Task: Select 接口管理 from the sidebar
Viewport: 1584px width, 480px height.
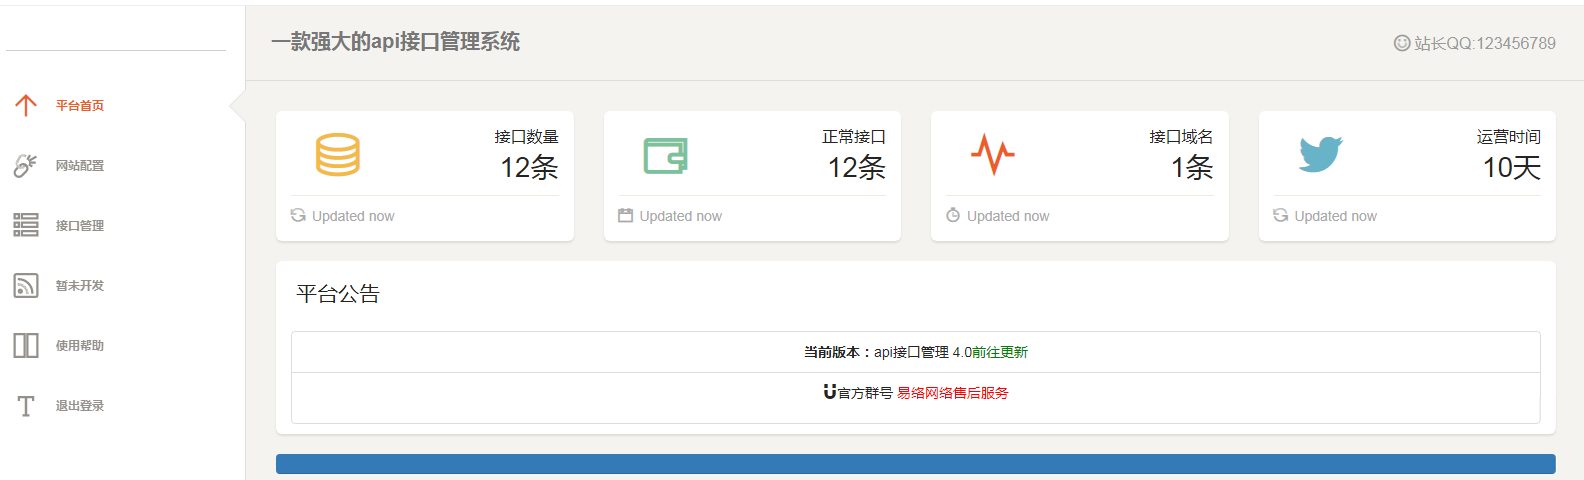Action: [80, 226]
